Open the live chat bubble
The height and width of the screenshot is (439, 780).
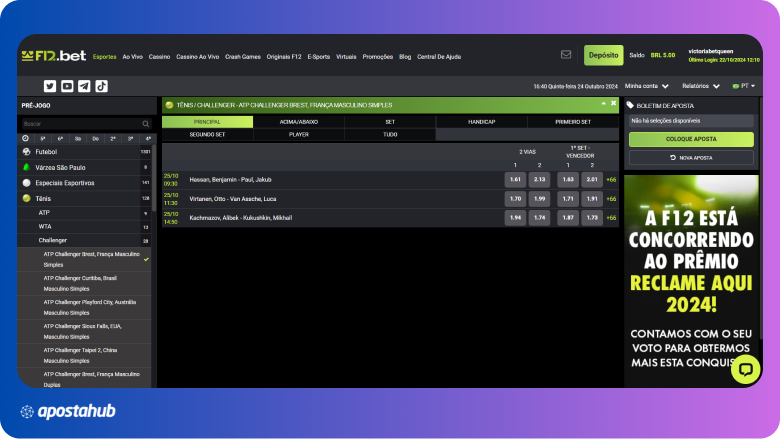(x=745, y=369)
